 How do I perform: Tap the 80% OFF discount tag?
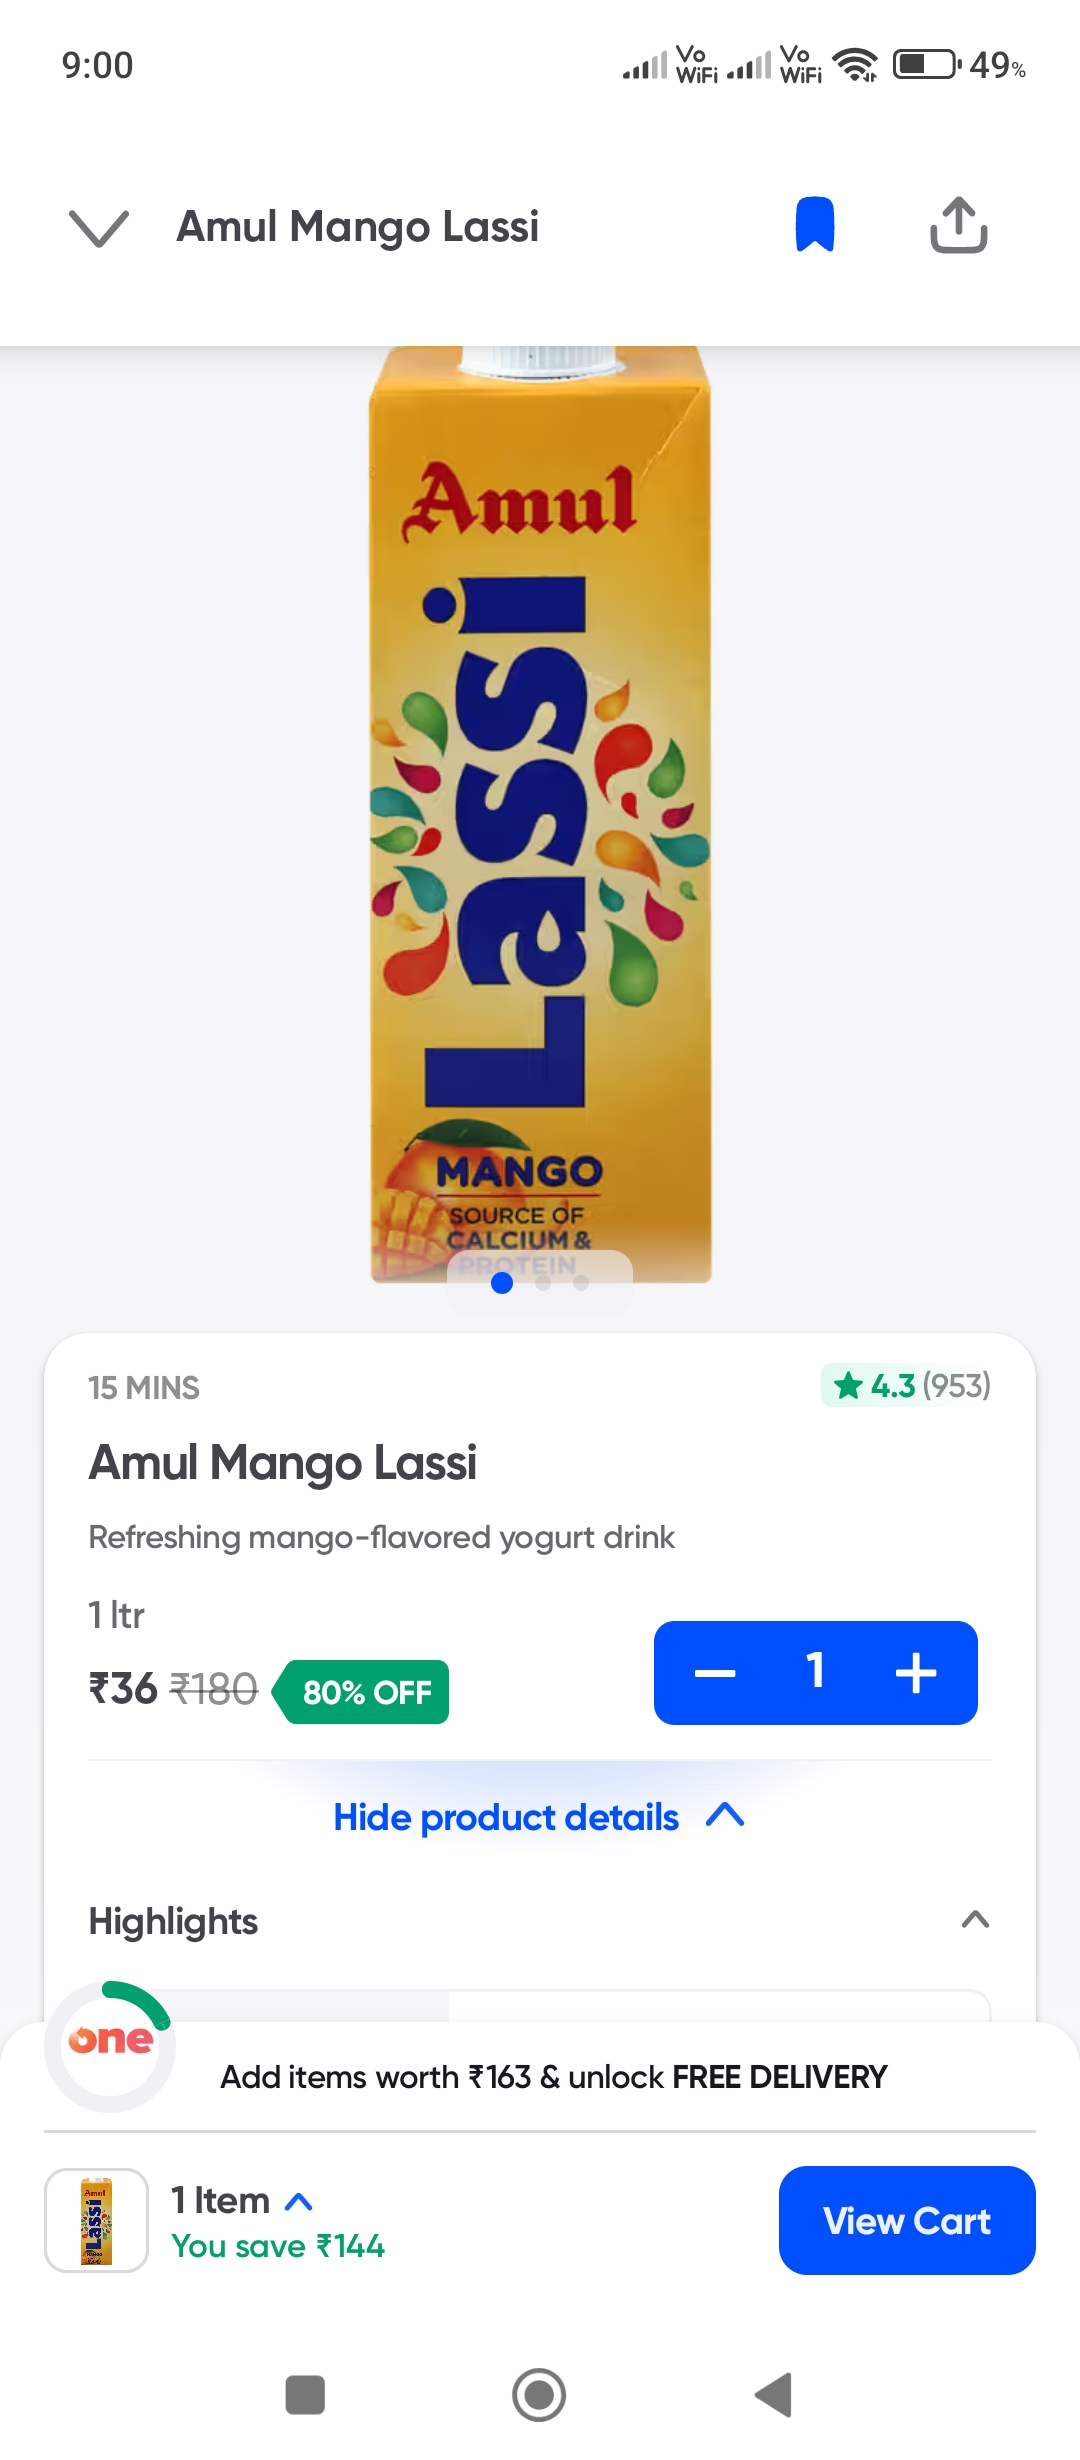click(x=365, y=1692)
